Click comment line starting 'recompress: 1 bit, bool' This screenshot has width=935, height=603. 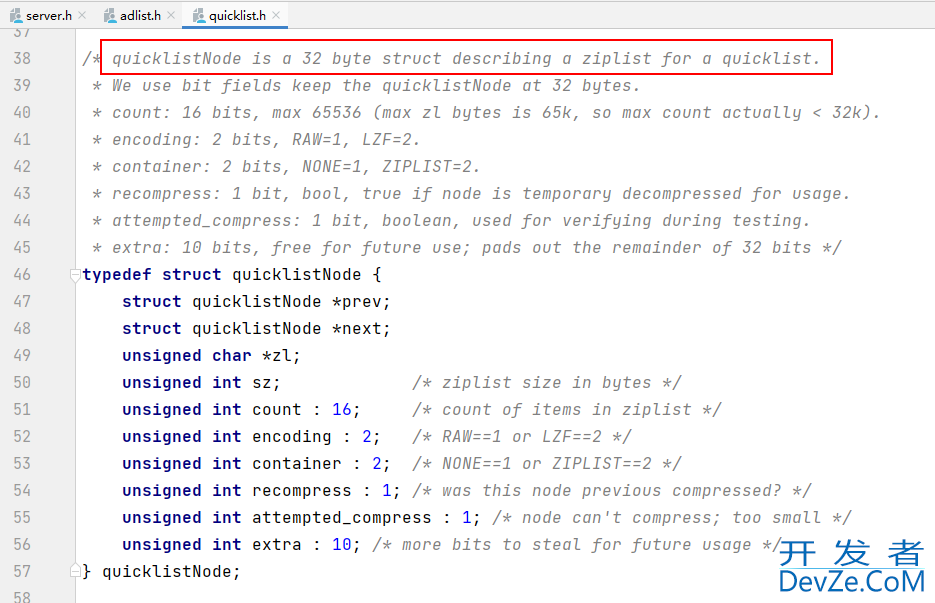[471, 193]
